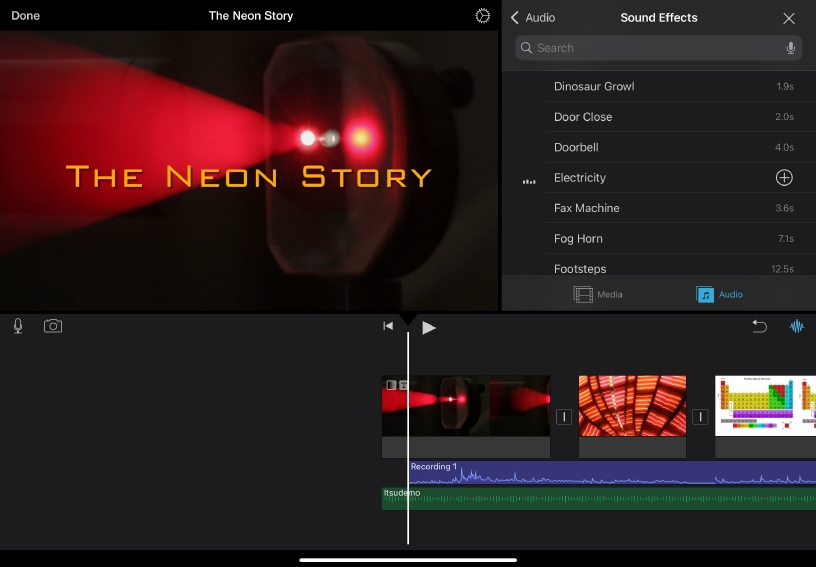Select the Audio tab
This screenshot has height=567, width=816.
click(x=720, y=294)
